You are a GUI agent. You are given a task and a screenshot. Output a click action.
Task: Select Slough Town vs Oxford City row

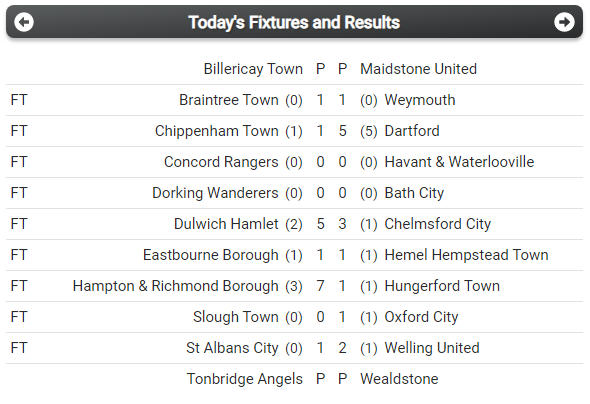(x=295, y=317)
